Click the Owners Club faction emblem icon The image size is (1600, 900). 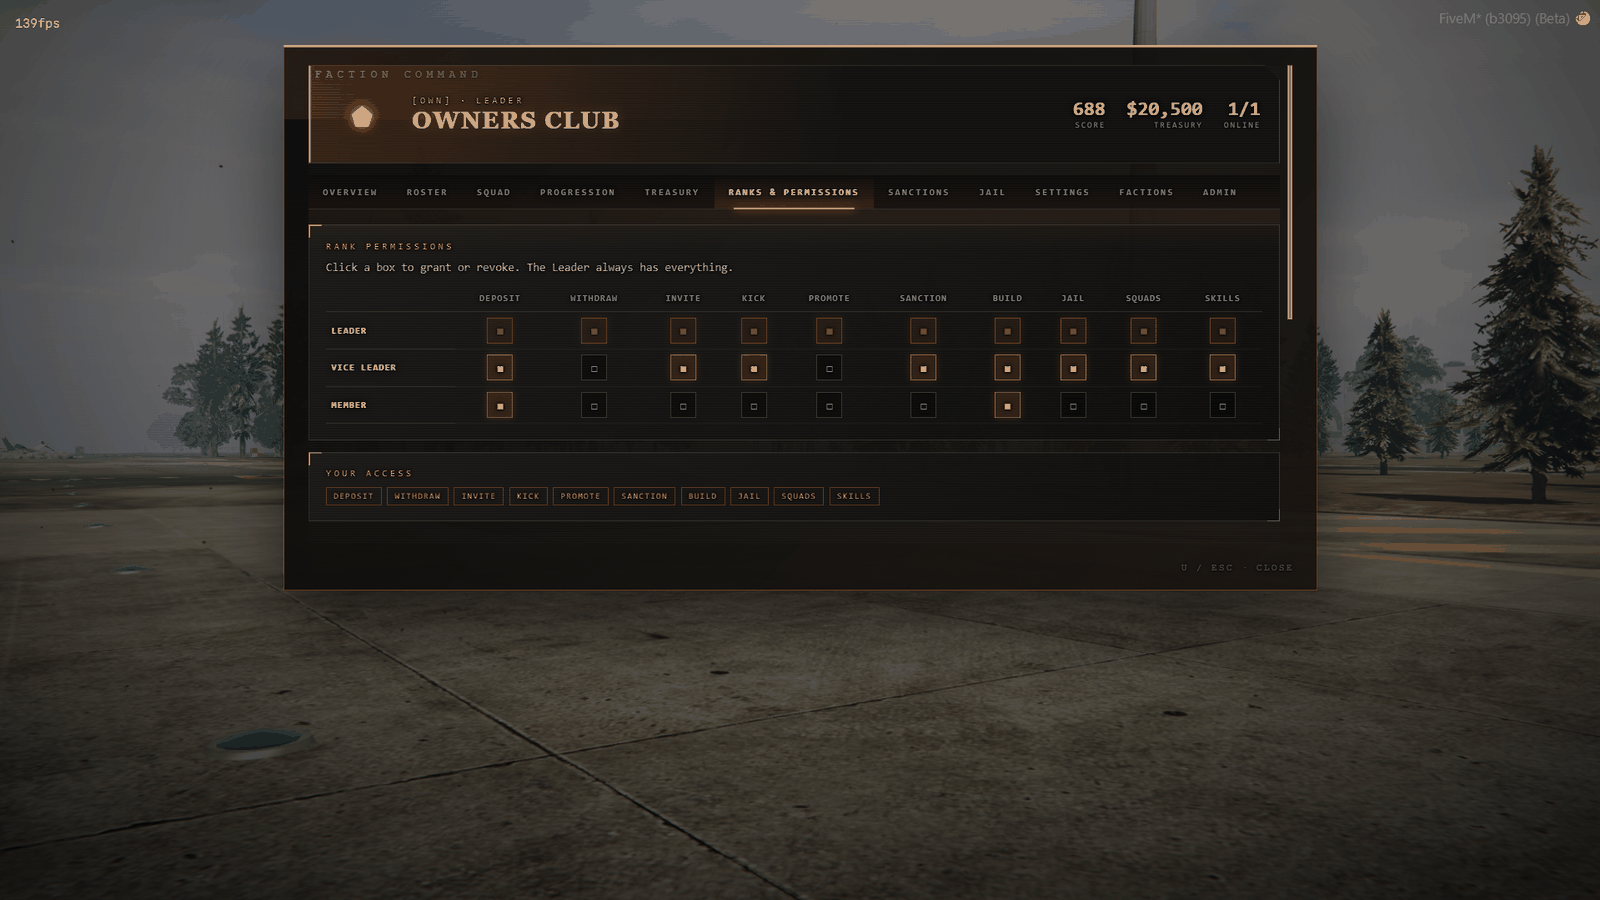tap(362, 117)
